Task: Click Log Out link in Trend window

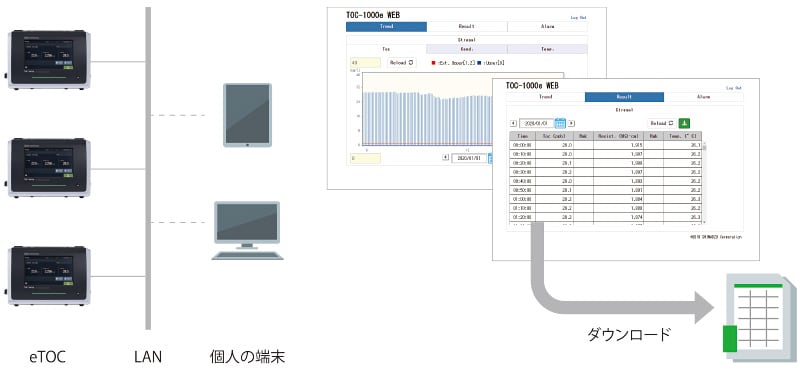Action: pyautogui.click(x=578, y=17)
